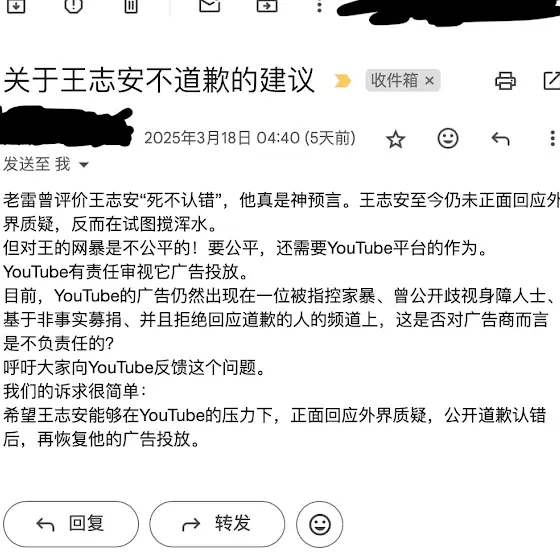560x560 pixels.
Task: Click the reply arrow in message header
Action: click(x=500, y=139)
